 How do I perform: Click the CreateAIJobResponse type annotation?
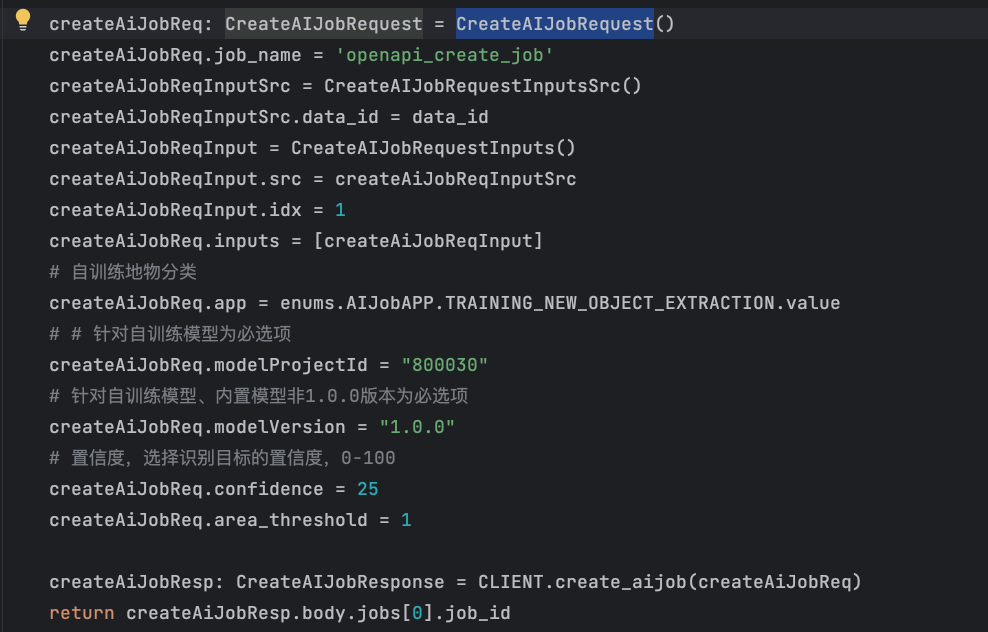coord(340,582)
